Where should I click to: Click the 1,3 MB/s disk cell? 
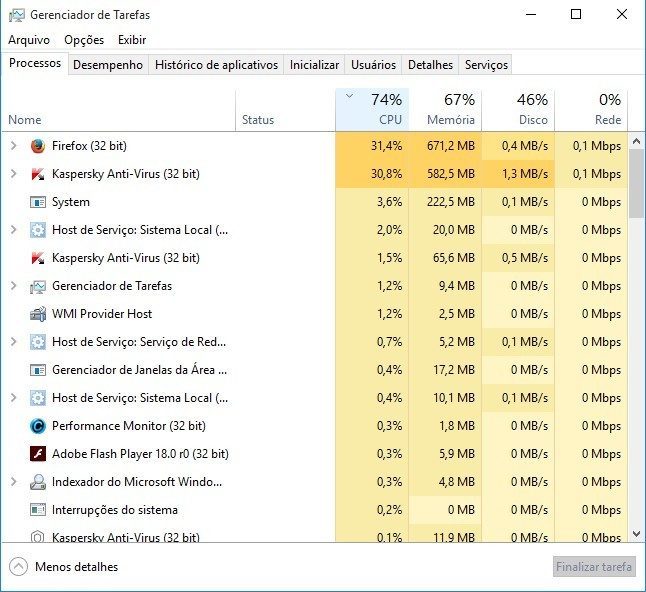pyautogui.click(x=518, y=174)
